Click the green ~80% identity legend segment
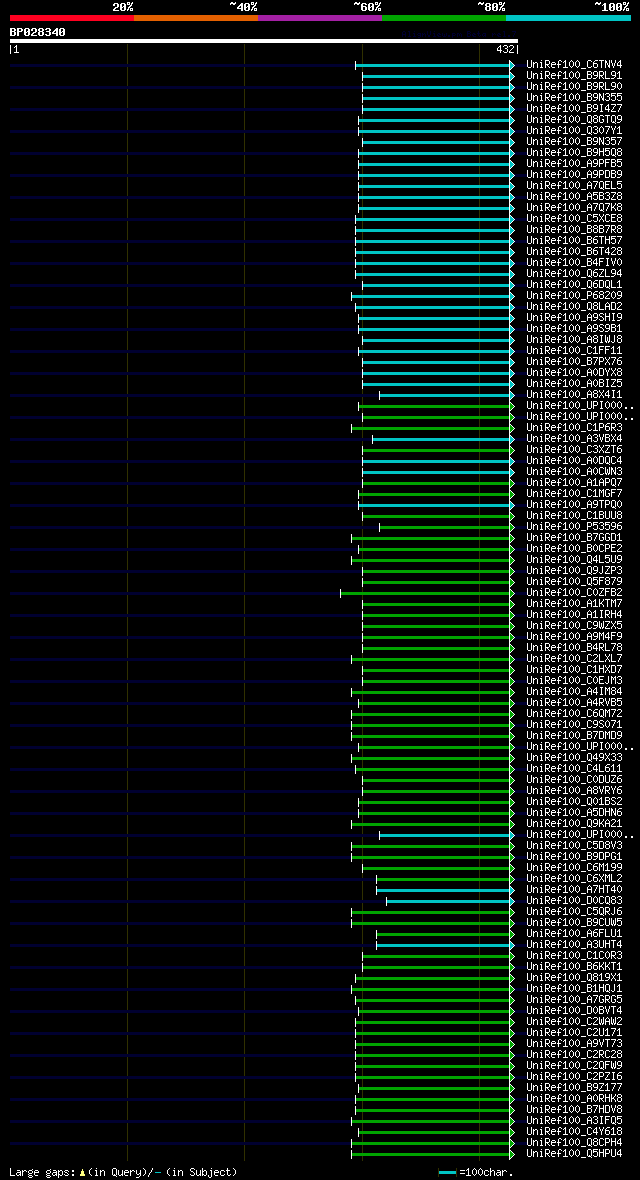 [x=444, y=17]
